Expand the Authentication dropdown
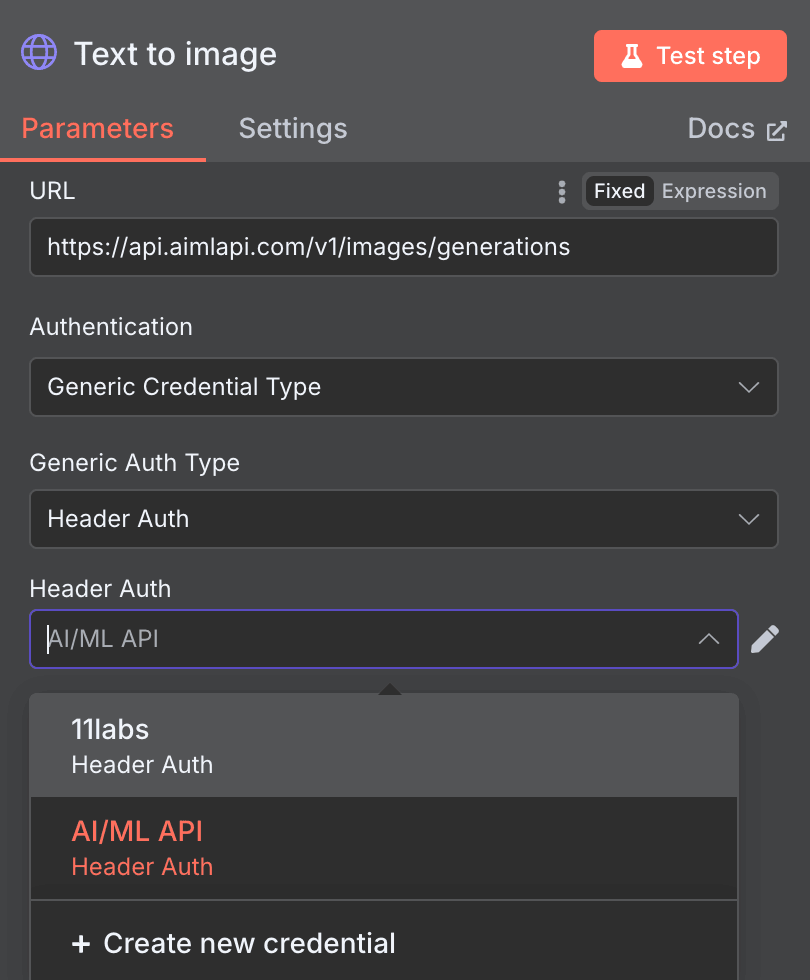The width and height of the screenshot is (810, 980). pyautogui.click(x=404, y=387)
